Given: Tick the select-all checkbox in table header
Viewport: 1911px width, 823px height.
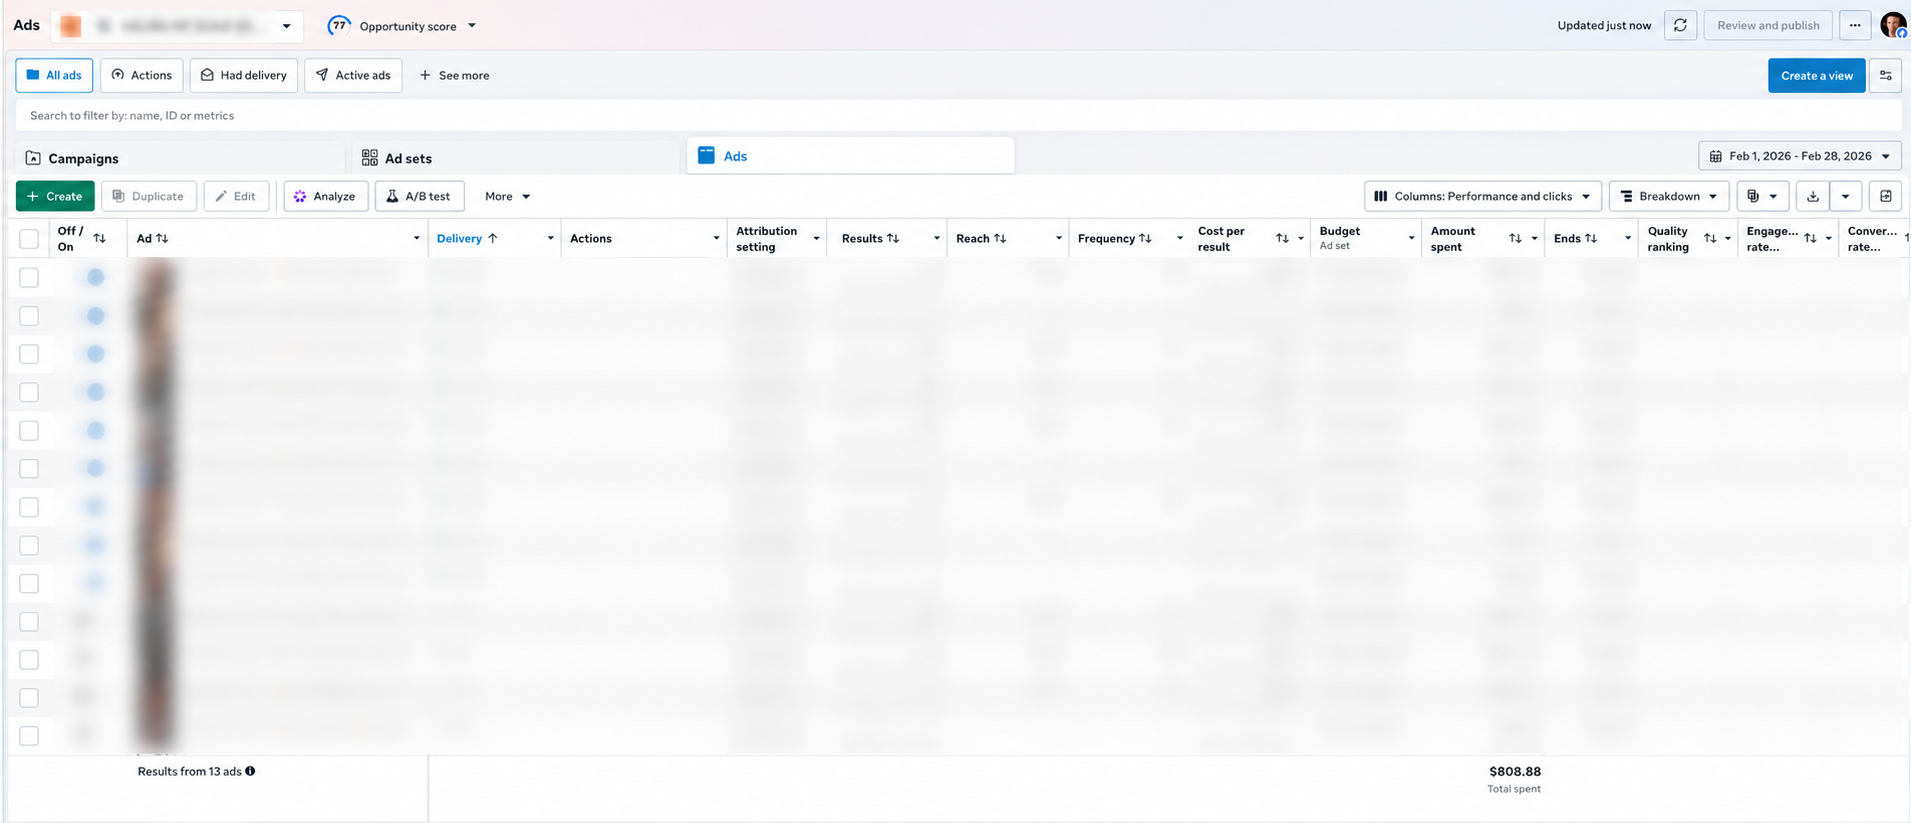Looking at the screenshot, I should tap(29, 239).
